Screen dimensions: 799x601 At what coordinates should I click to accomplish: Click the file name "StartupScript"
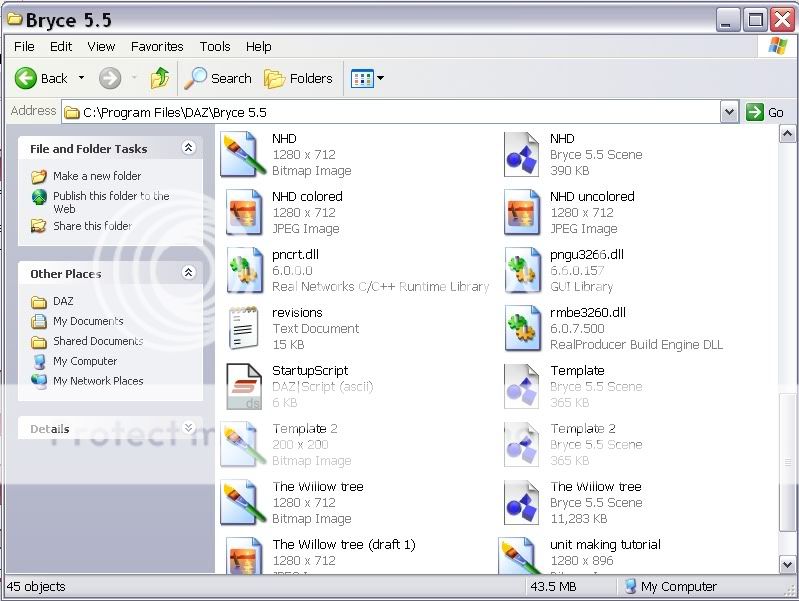310,371
